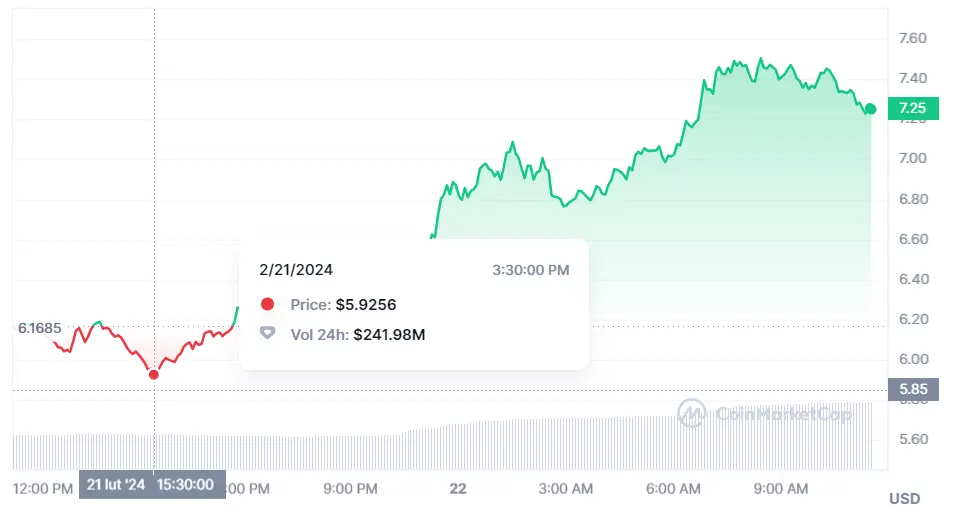This screenshot has height=525, width=961.
Task: Click the green 7.25 current price tag
Action: pos(912,108)
